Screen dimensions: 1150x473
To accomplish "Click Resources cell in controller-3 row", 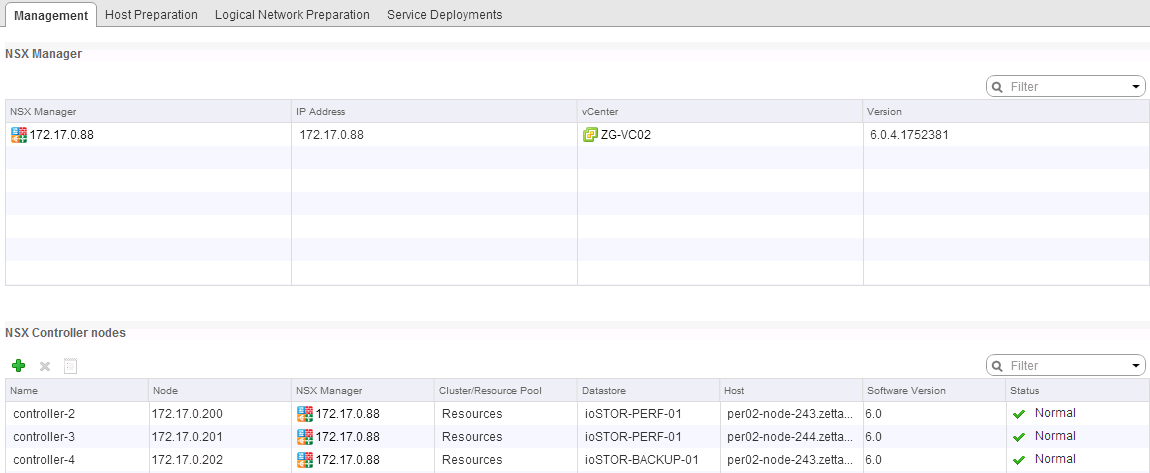I will tap(472, 437).
